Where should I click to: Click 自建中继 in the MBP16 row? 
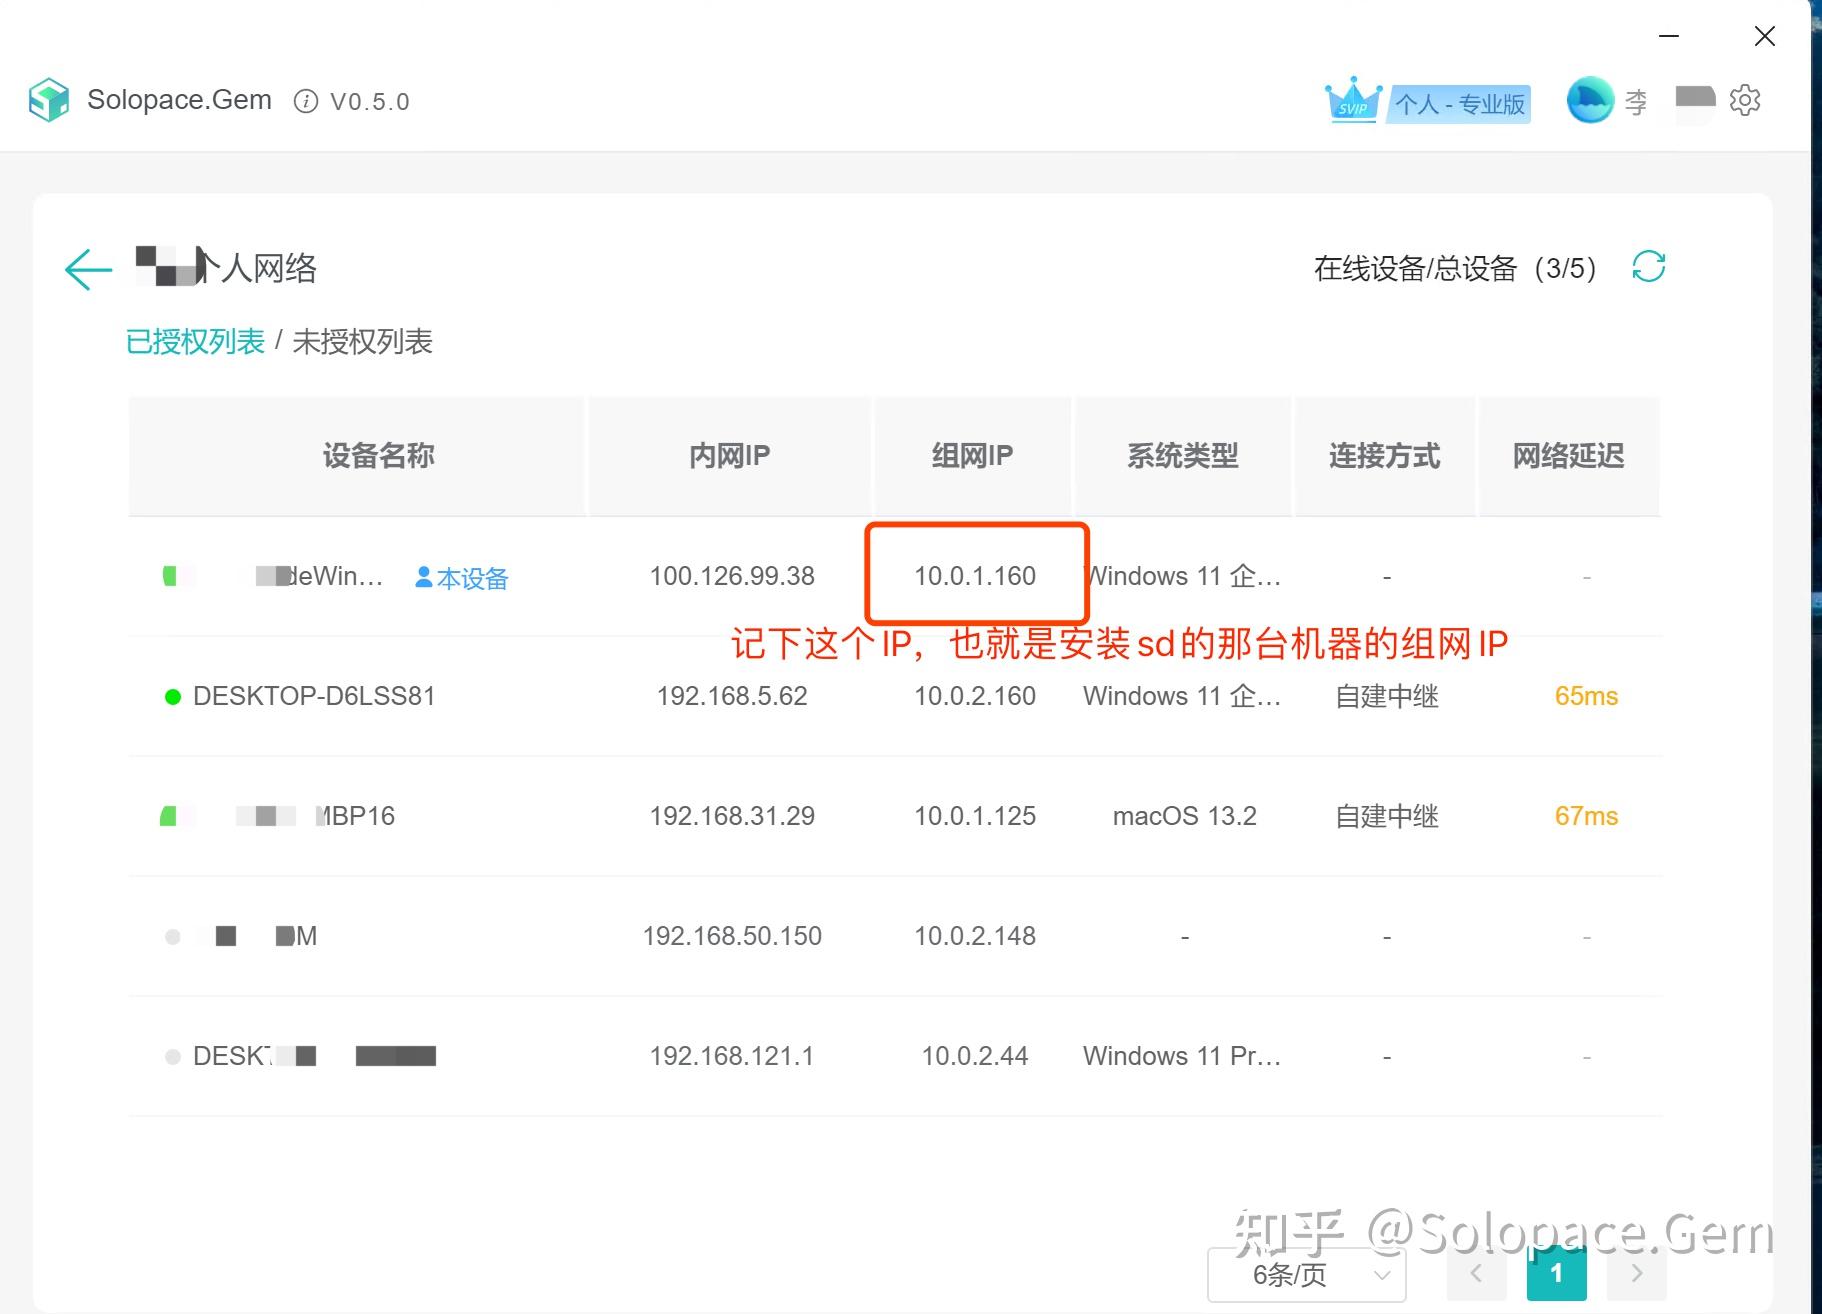(1387, 816)
